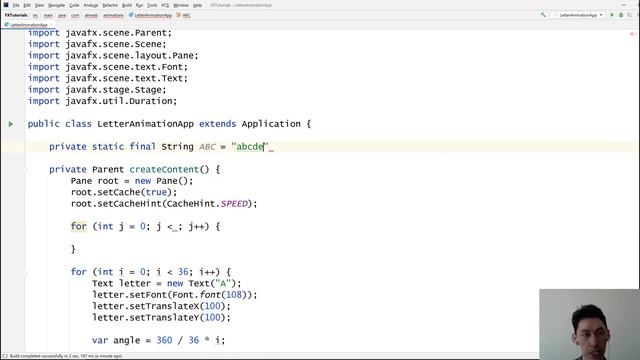Click the LetterAnimationApp class name in declaration
This screenshot has width=640, height=360.
click(145, 124)
